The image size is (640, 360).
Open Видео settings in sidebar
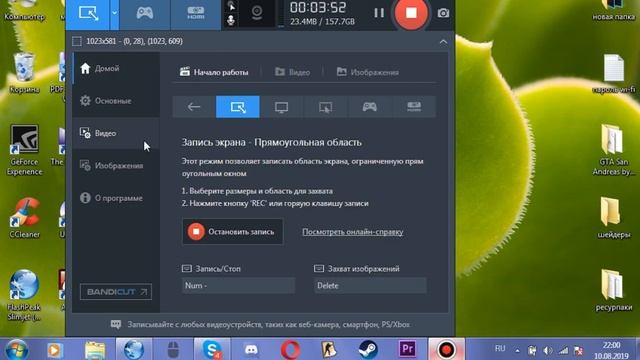point(116,133)
